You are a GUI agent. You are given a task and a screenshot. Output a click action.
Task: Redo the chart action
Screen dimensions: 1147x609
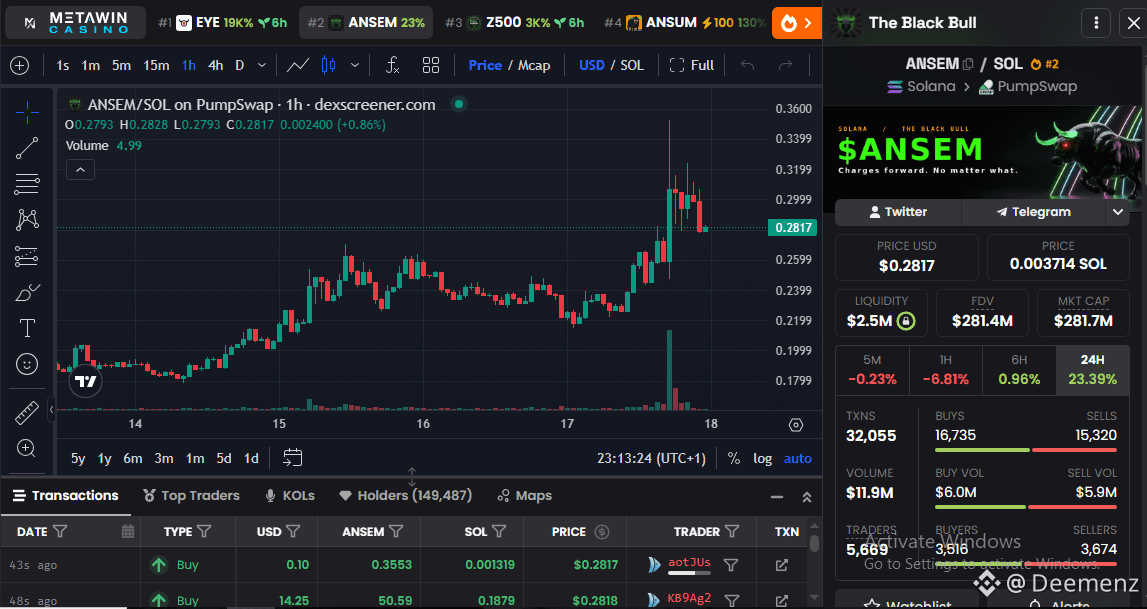(785, 65)
